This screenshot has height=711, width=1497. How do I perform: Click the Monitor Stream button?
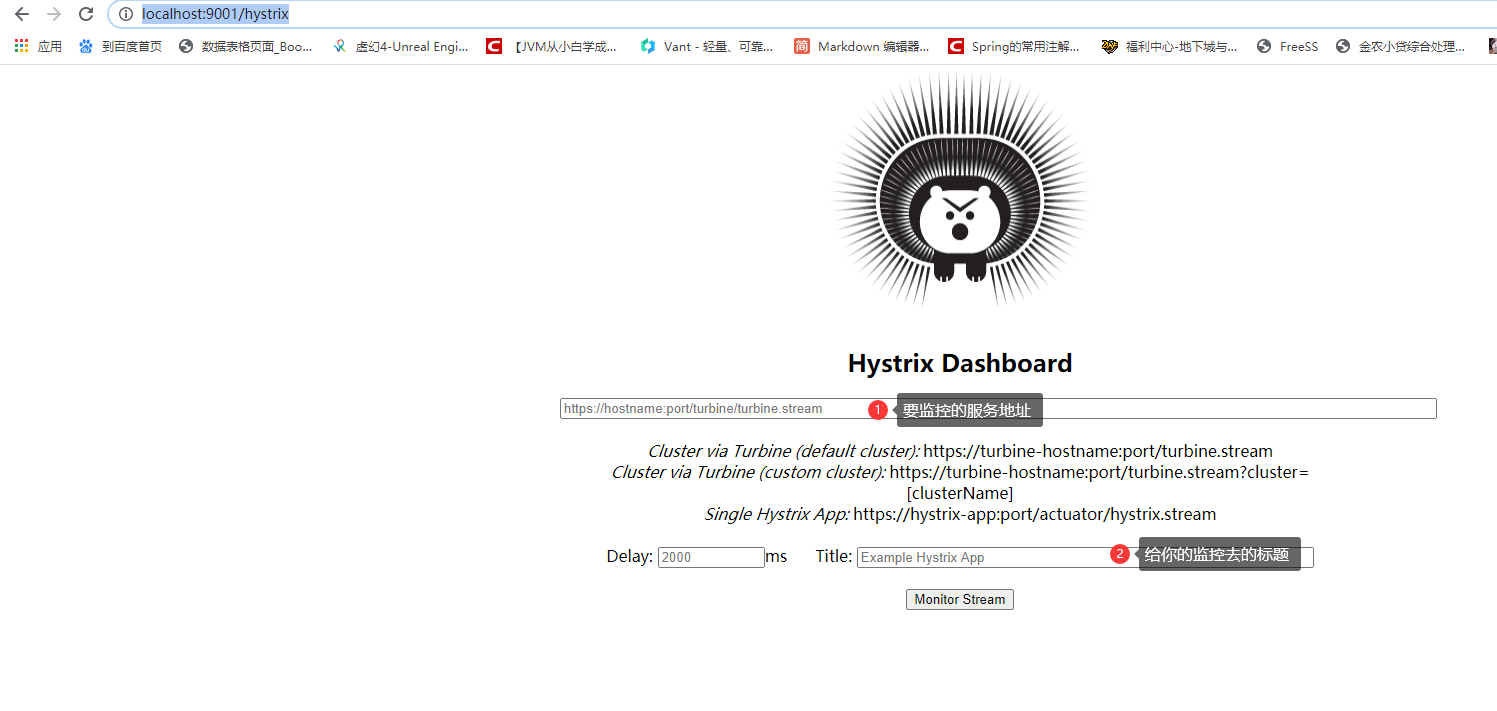(x=960, y=599)
